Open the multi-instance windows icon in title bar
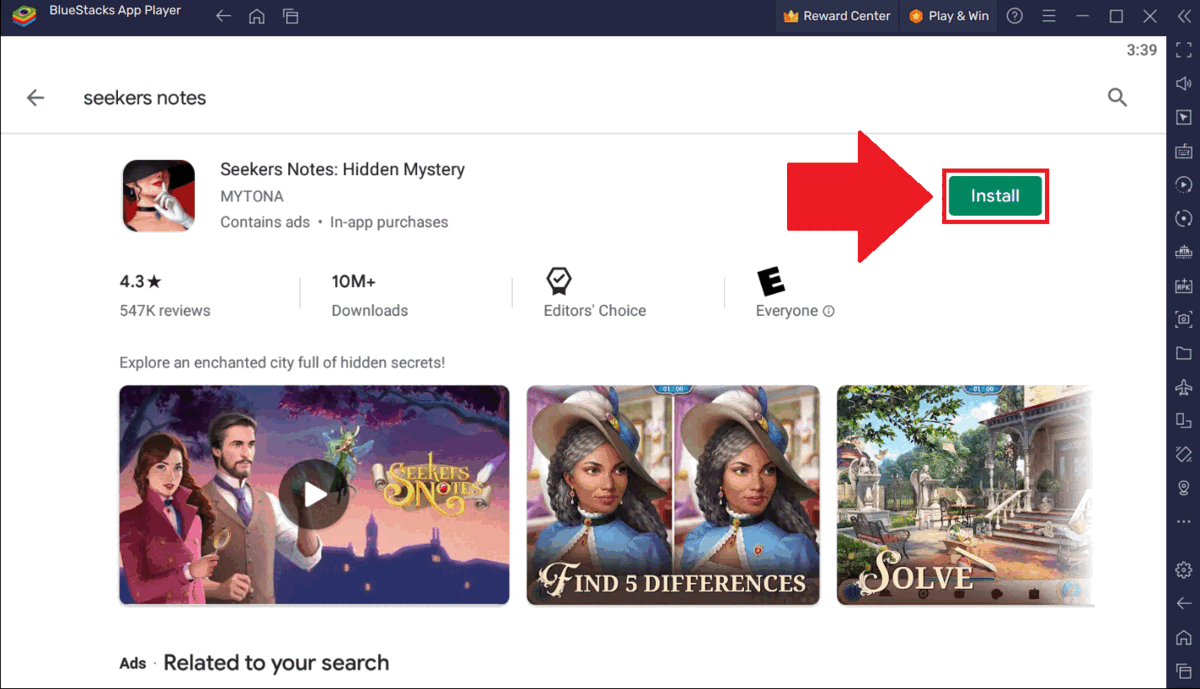Screen dimensions: 1200x689 point(291,16)
